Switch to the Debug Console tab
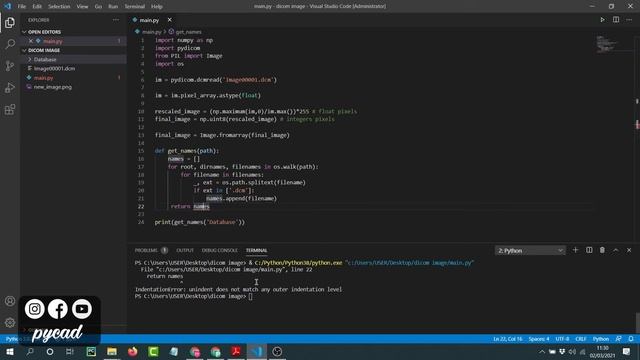 click(220, 250)
